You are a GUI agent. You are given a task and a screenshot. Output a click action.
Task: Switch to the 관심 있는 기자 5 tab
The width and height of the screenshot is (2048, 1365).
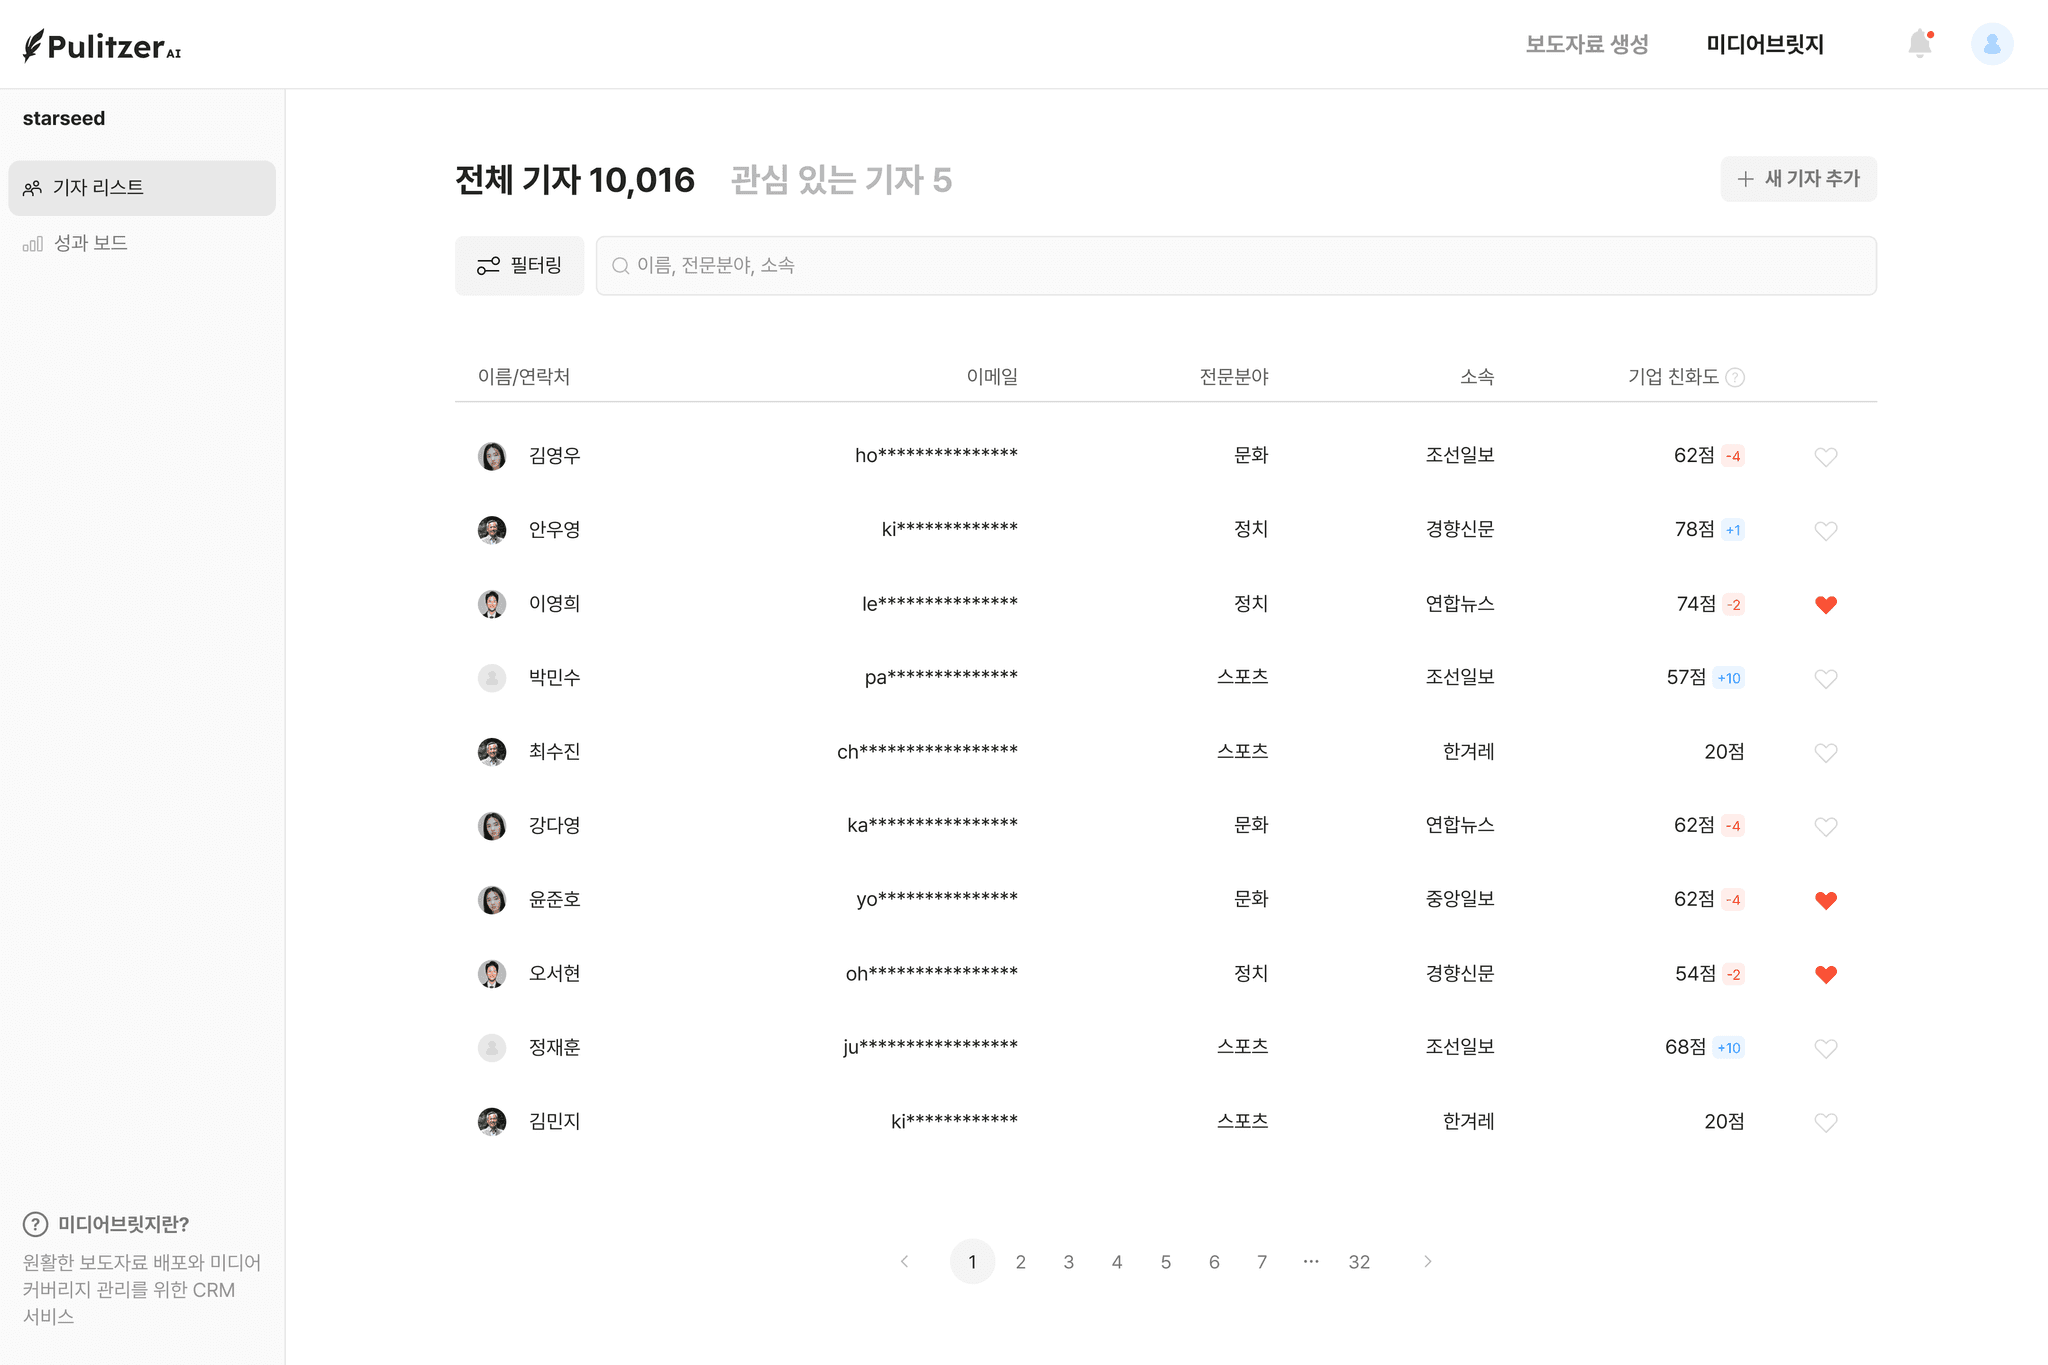click(x=841, y=180)
